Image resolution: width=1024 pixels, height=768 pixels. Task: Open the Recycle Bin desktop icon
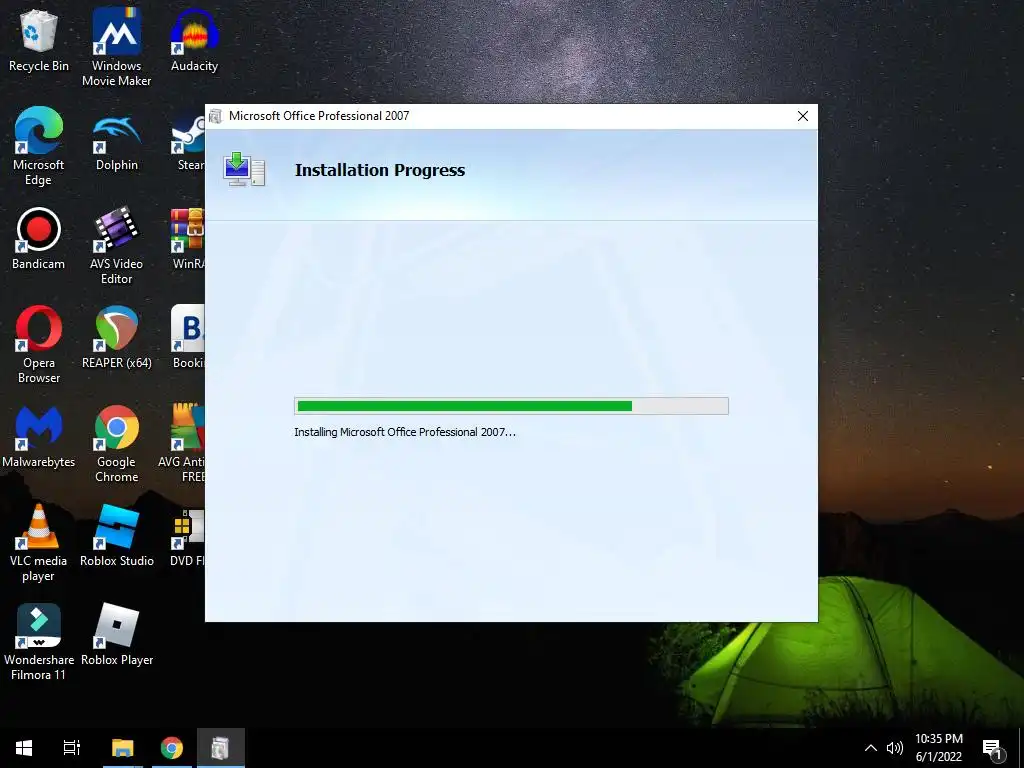(x=39, y=40)
